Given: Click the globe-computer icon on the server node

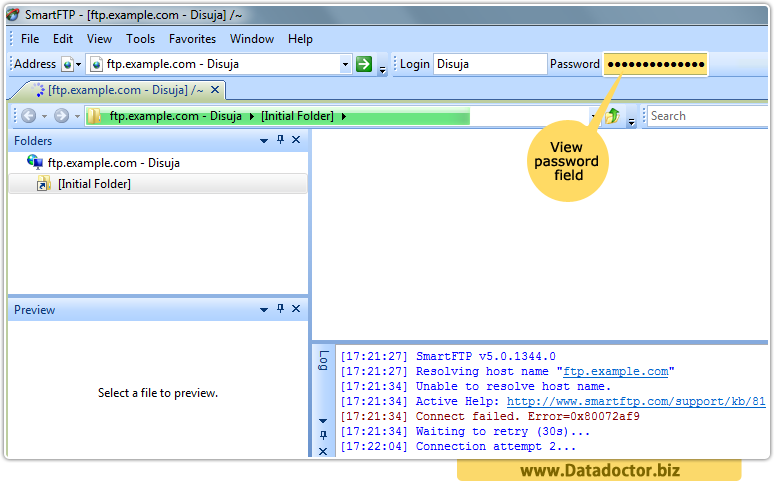Looking at the screenshot, I should coord(35,162).
